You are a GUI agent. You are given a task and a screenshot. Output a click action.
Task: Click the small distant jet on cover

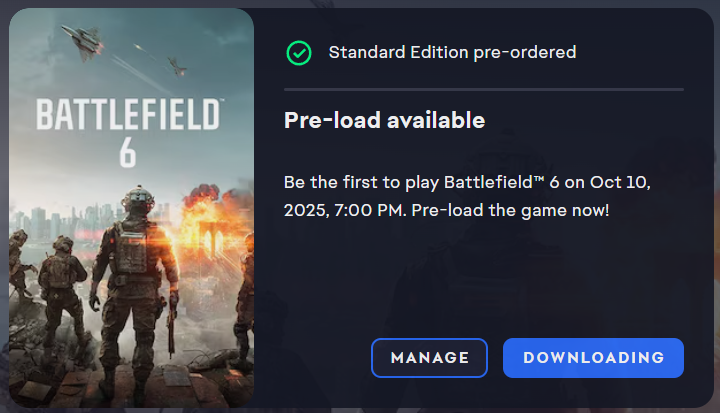pos(177,68)
